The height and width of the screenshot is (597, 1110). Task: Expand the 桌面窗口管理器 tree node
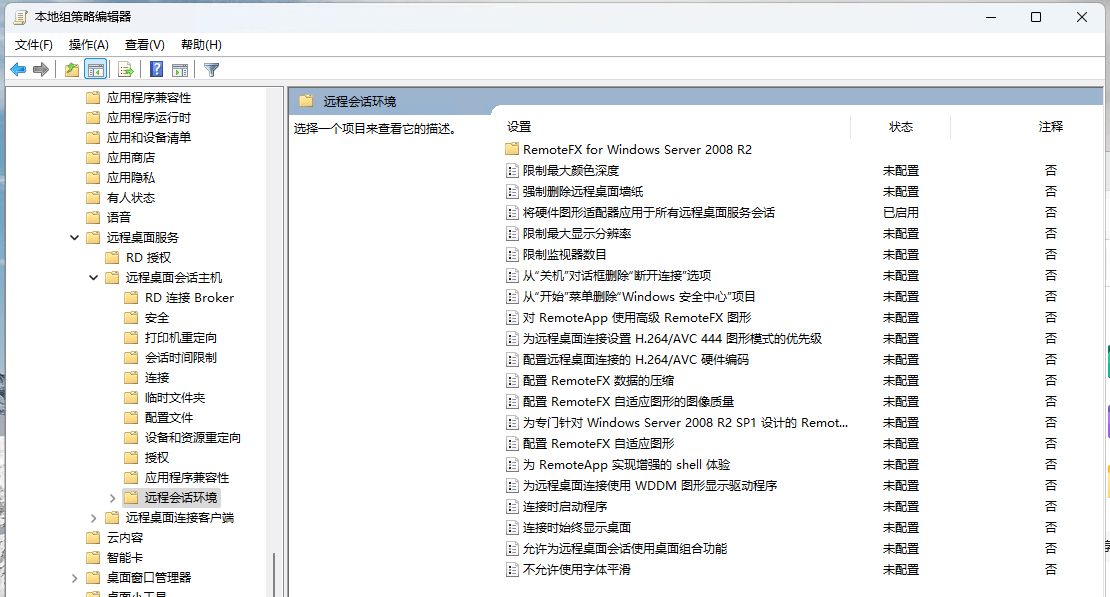click(x=75, y=578)
